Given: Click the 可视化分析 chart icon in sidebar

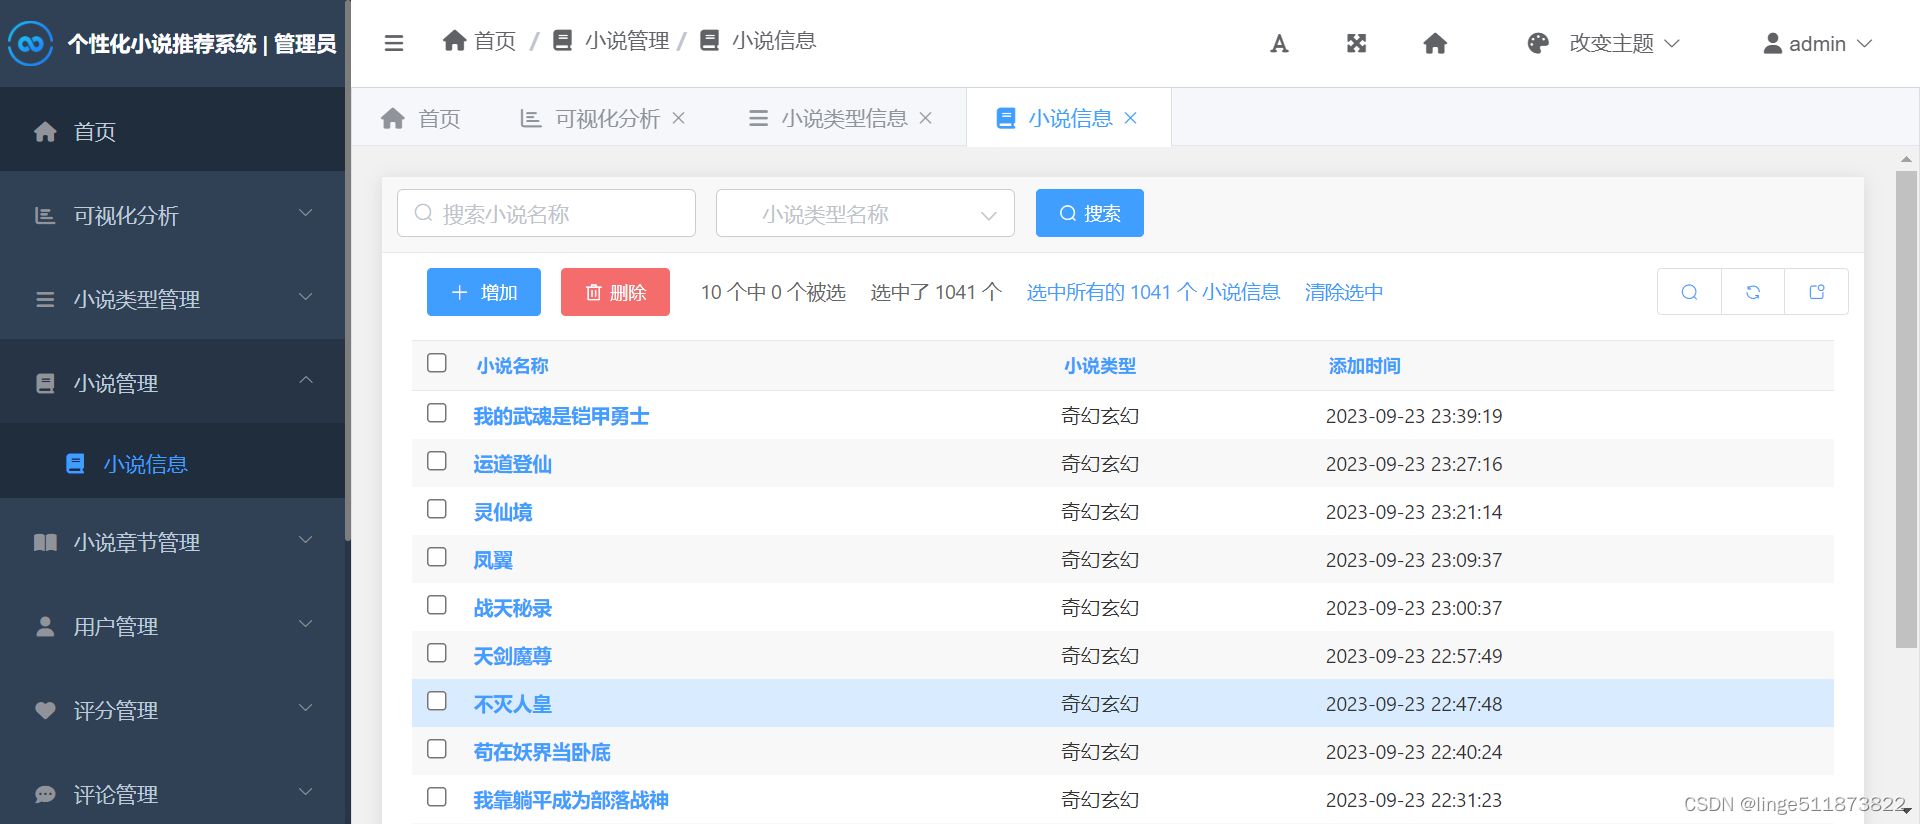Looking at the screenshot, I should click(x=45, y=215).
